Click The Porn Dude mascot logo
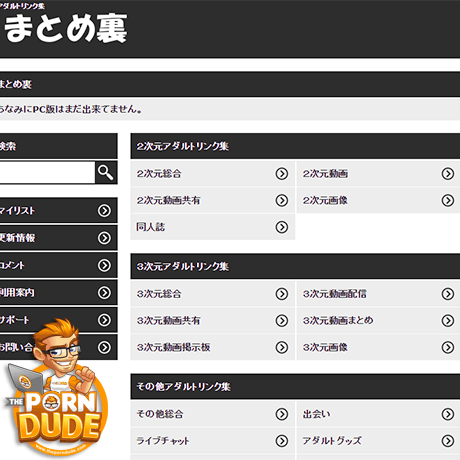Image resolution: width=460 pixels, height=460 pixels. pyautogui.click(x=57, y=388)
